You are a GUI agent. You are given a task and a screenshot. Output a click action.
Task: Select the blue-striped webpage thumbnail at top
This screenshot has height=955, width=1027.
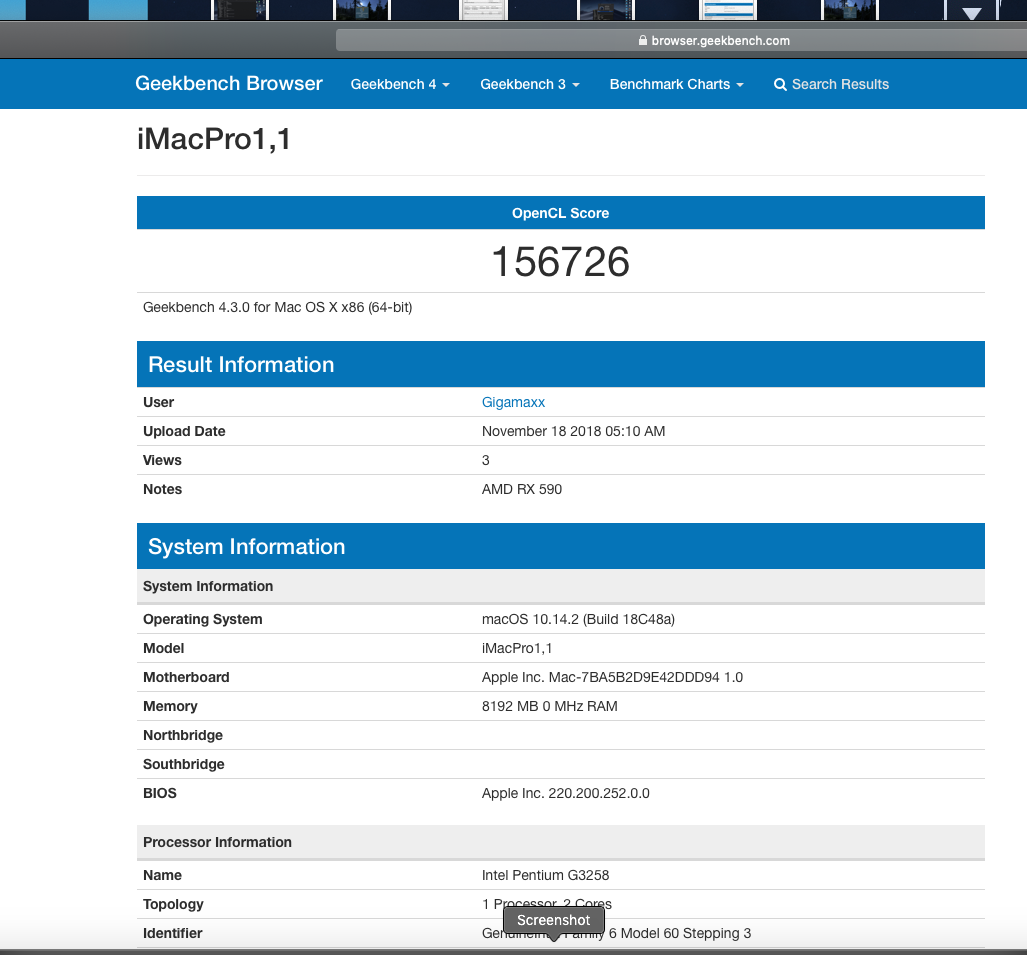point(728,10)
